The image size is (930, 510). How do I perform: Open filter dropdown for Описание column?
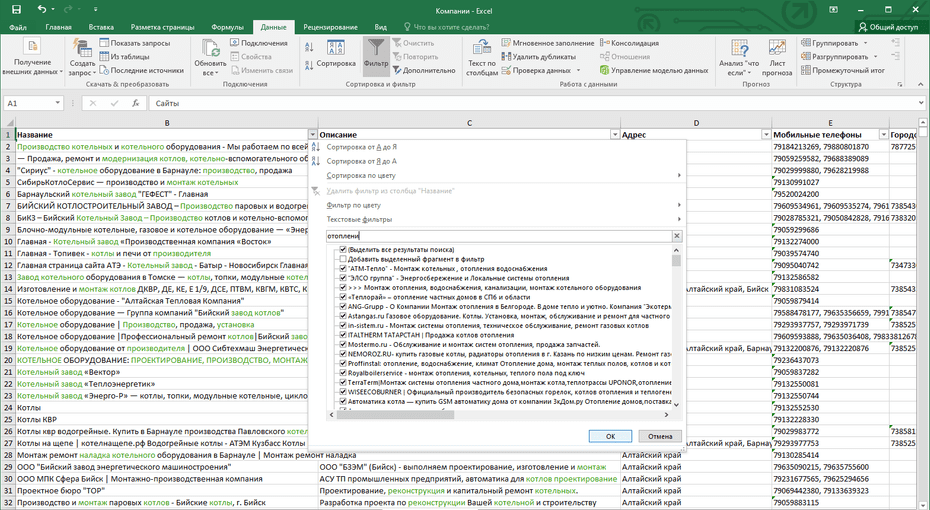[615, 135]
